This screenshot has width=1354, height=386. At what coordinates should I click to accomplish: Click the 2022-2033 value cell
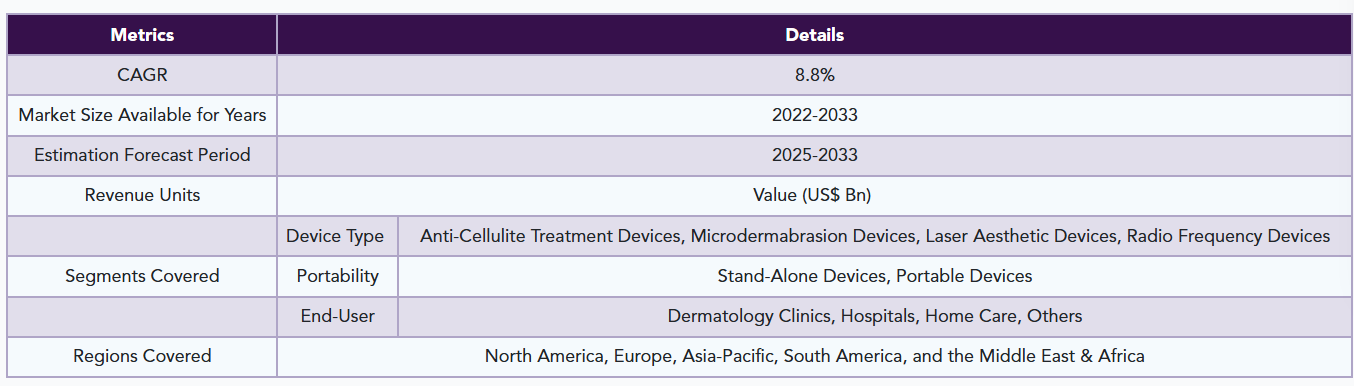pos(815,115)
